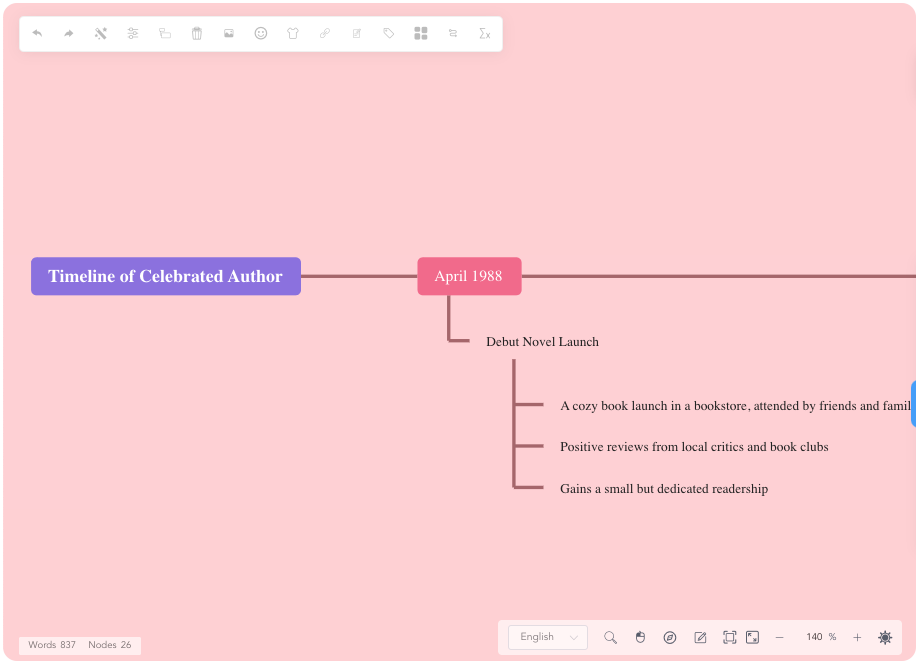Enter fullscreen with expand arrows icon
The image size is (921, 666).
(752, 638)
